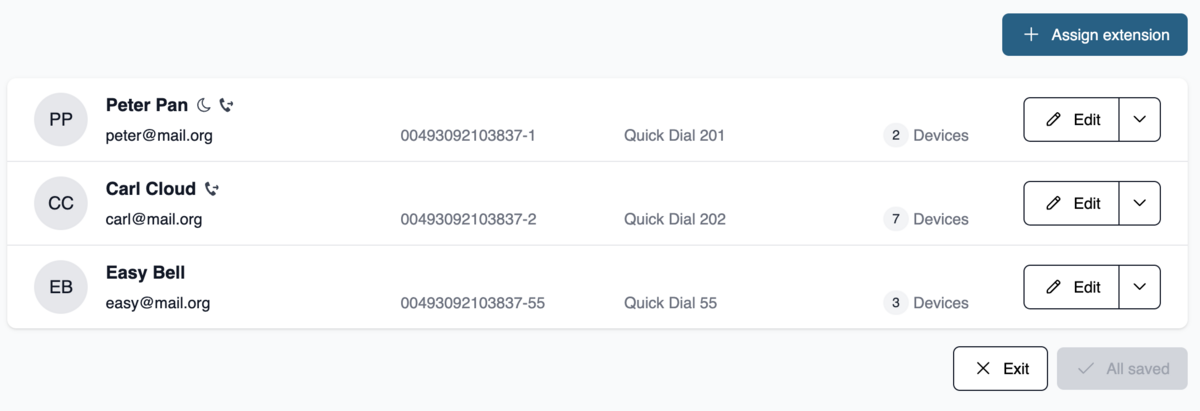Click number 00493092103837-2
The height and width of the screenshot is (411, 1200).
click(468, 219)
